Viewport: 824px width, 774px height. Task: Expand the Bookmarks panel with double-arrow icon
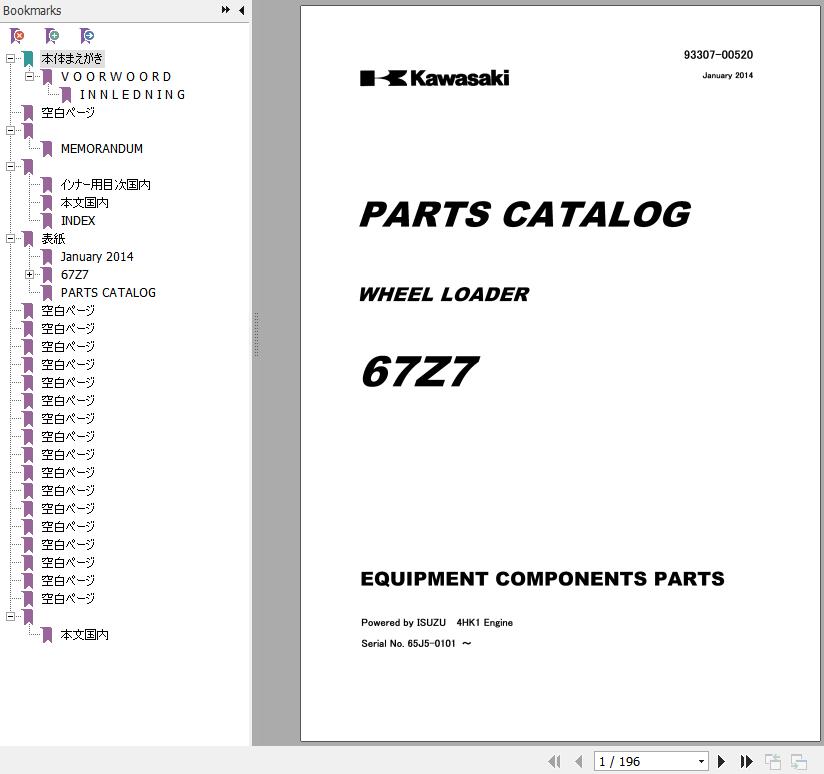pyautogui.click(x=225, y=10)
